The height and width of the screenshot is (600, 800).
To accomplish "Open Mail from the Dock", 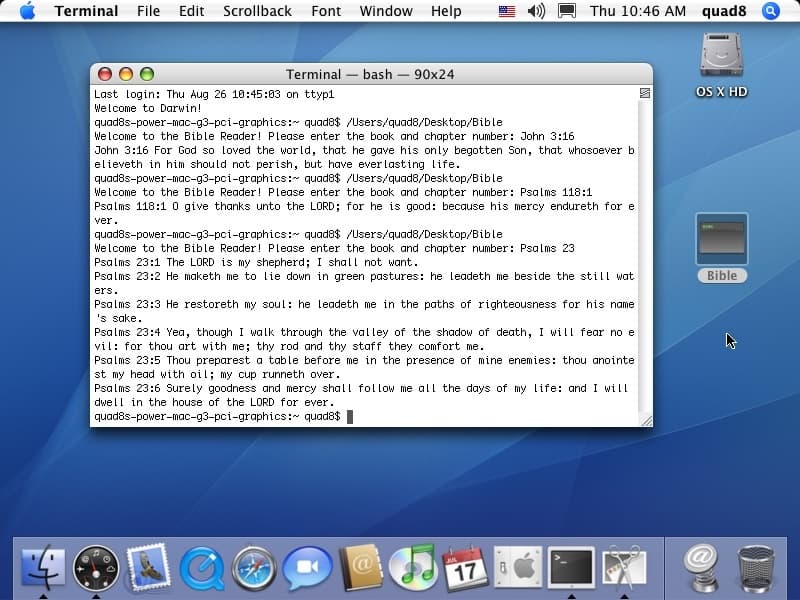I will 148,567.
